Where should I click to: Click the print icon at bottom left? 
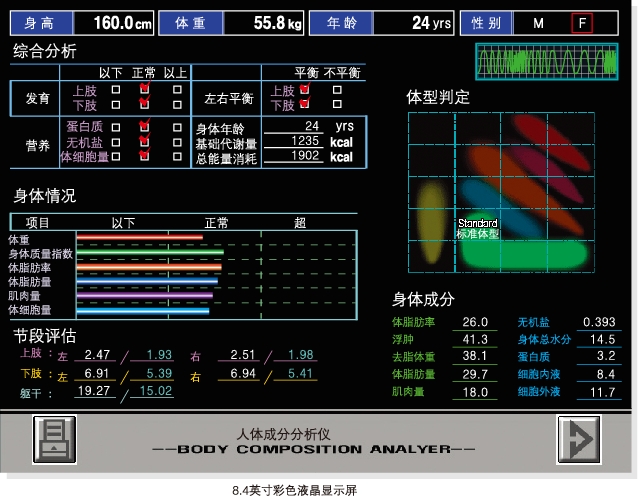coord(54,440)
